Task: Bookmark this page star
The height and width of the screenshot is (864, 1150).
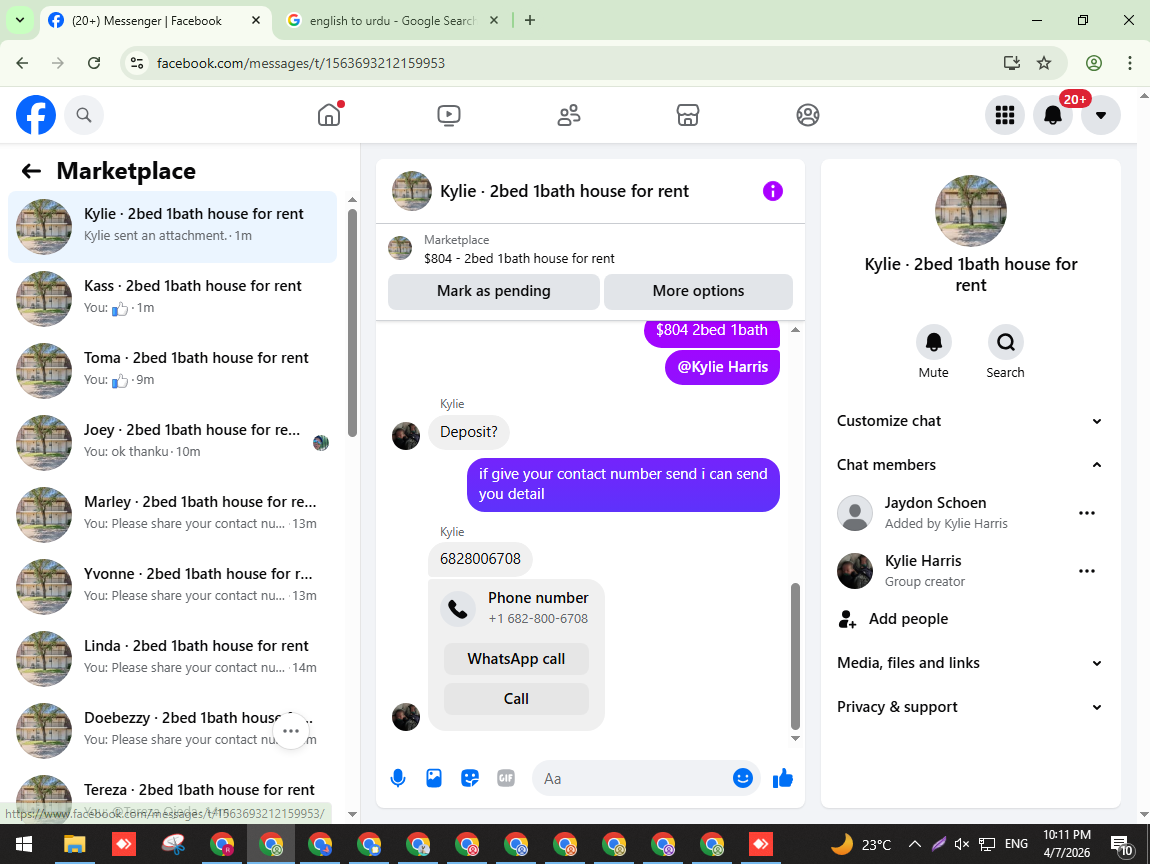Action: pyautogui.click(x=1044, y=63)
